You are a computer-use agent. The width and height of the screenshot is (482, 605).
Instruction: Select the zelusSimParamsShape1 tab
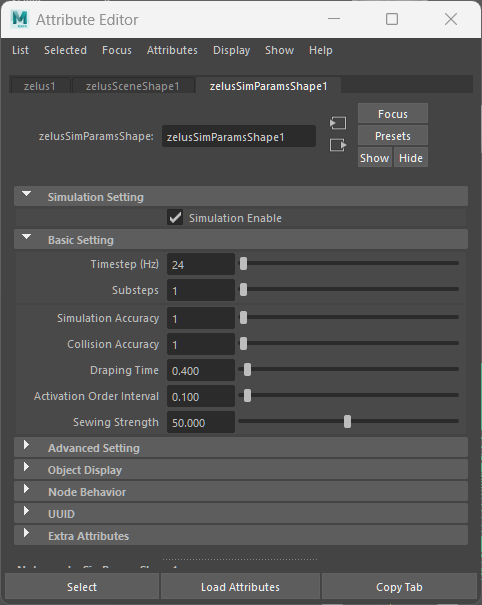268,86
